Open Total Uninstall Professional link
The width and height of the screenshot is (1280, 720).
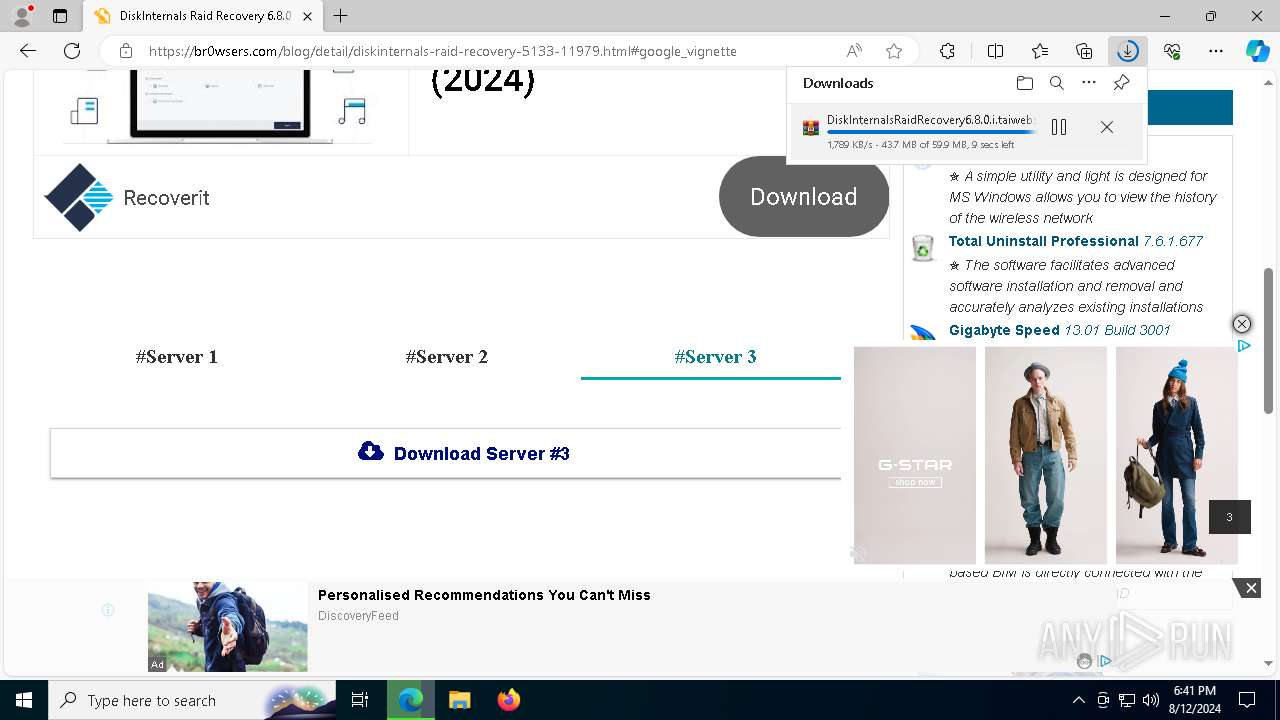1043,241
